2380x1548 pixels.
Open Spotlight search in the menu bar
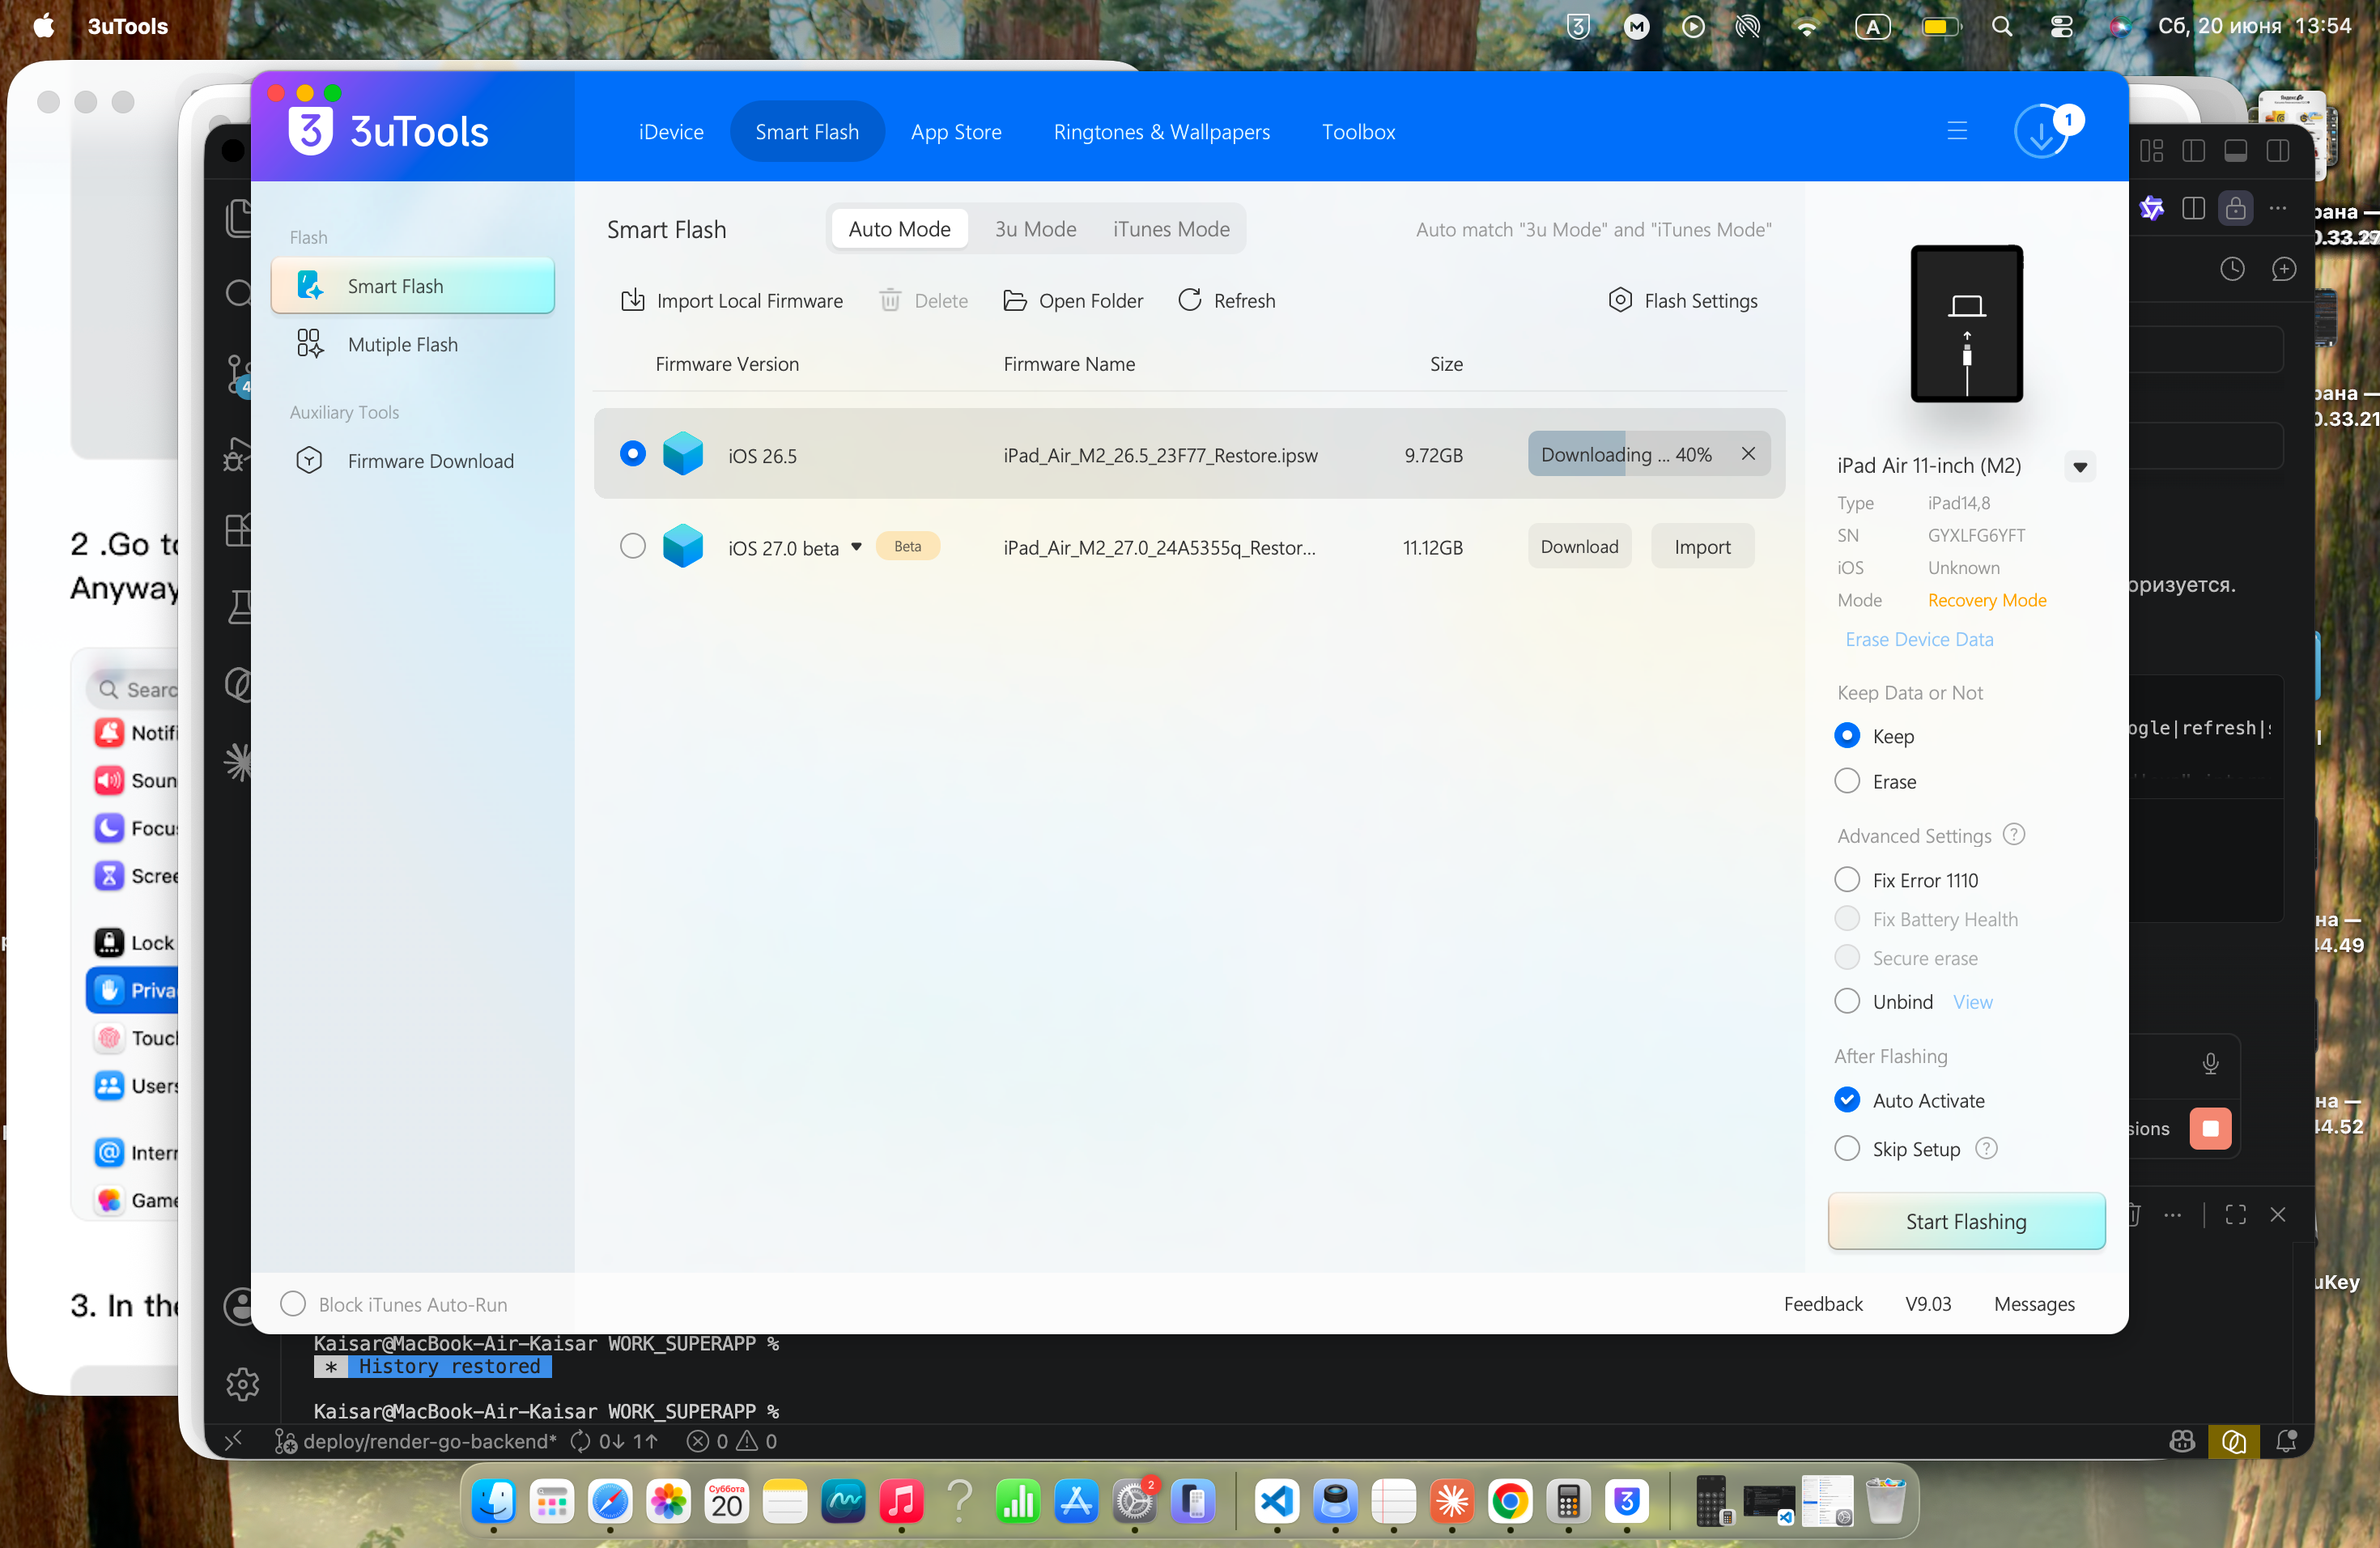click(x=2002, y=26)
